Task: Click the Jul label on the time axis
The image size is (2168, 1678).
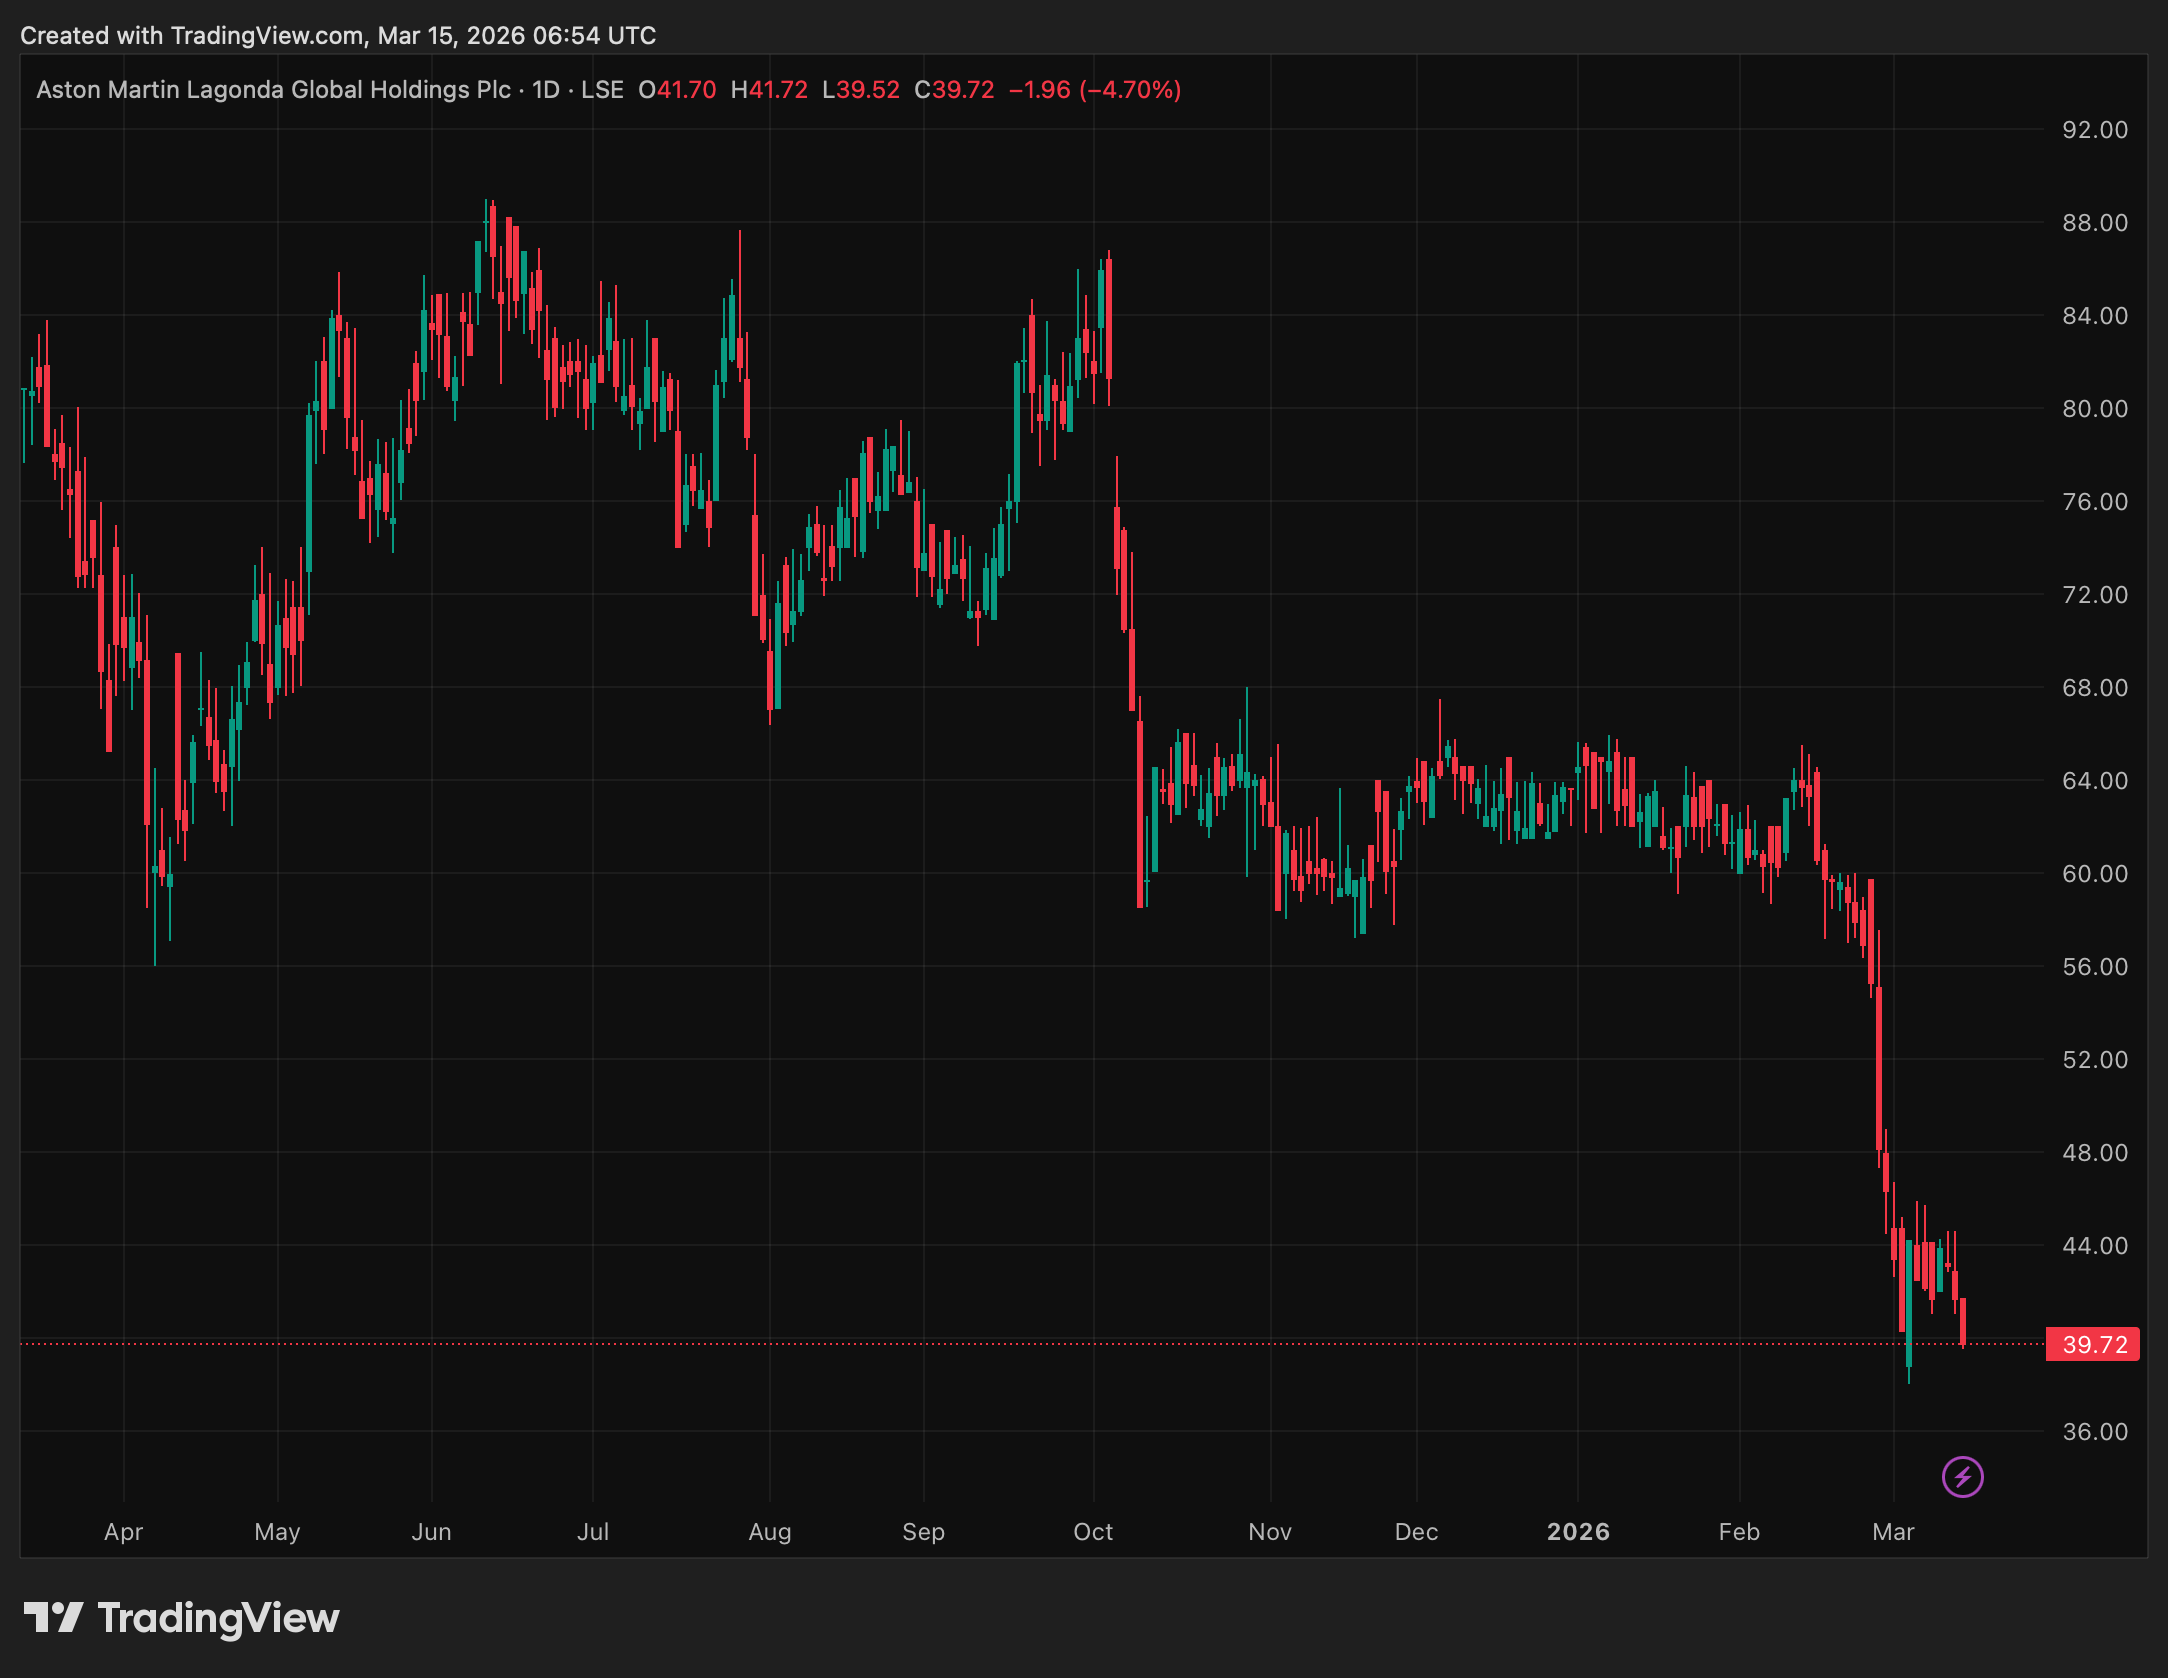Action: (x=593, y=1532)
